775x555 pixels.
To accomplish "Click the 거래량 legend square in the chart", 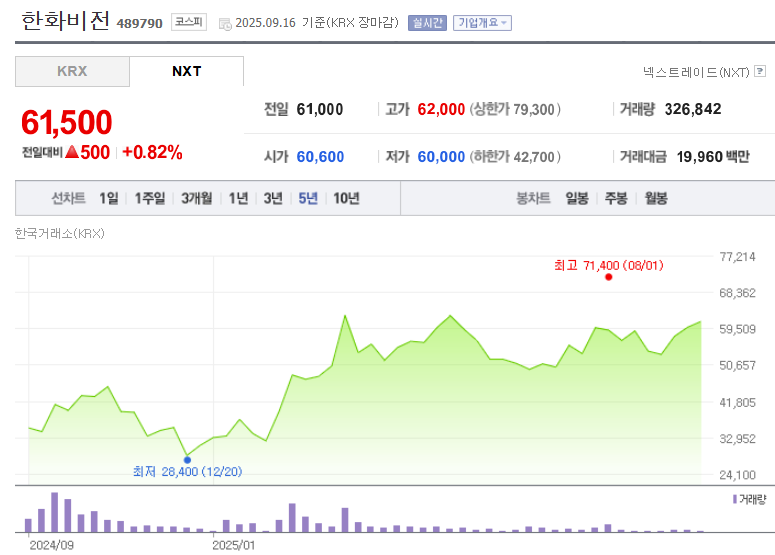I will (x=735, y=499).
